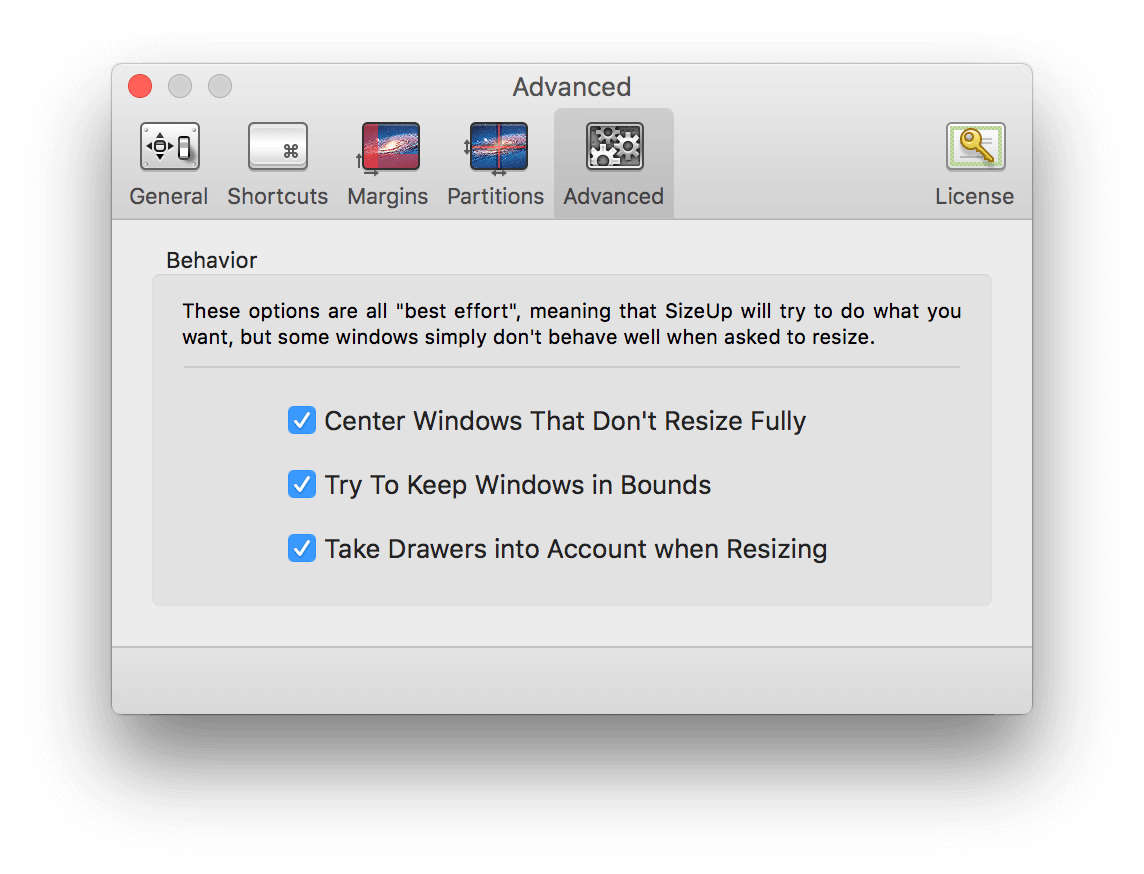This screenshot has height=874, width=1144.
Task: Select the Advanced gears icon
Action: point(614,146)
